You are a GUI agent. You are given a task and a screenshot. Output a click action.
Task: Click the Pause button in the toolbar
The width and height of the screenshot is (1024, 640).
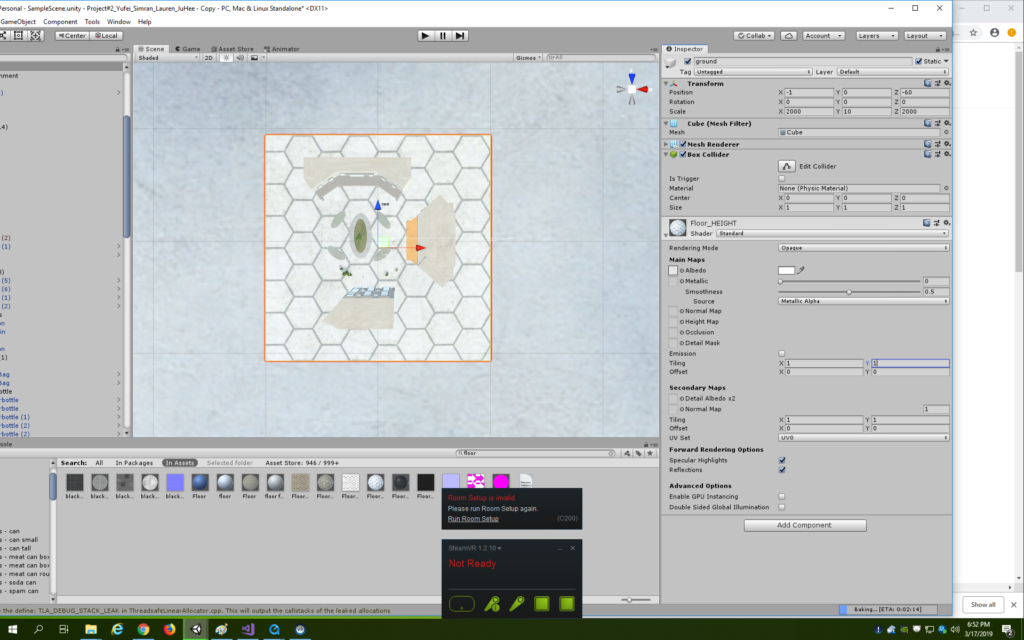tap(443, 36)
